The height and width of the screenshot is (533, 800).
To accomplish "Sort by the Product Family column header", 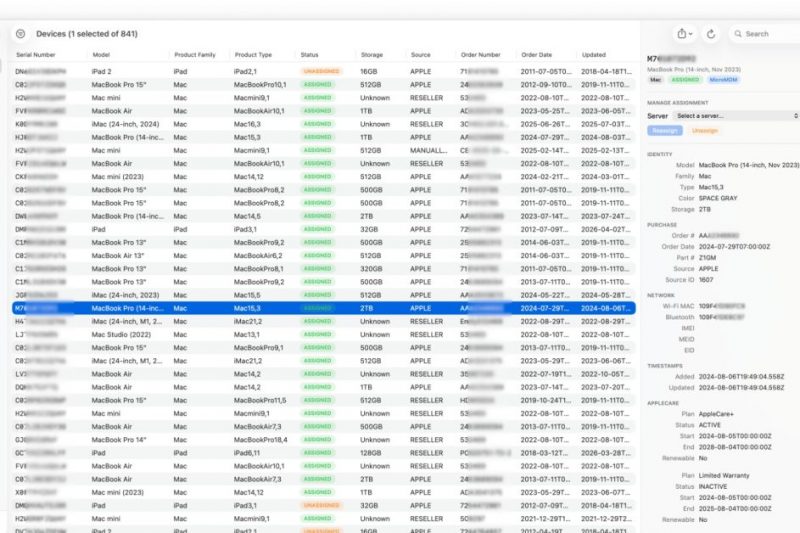I will [x=195, y=55].
